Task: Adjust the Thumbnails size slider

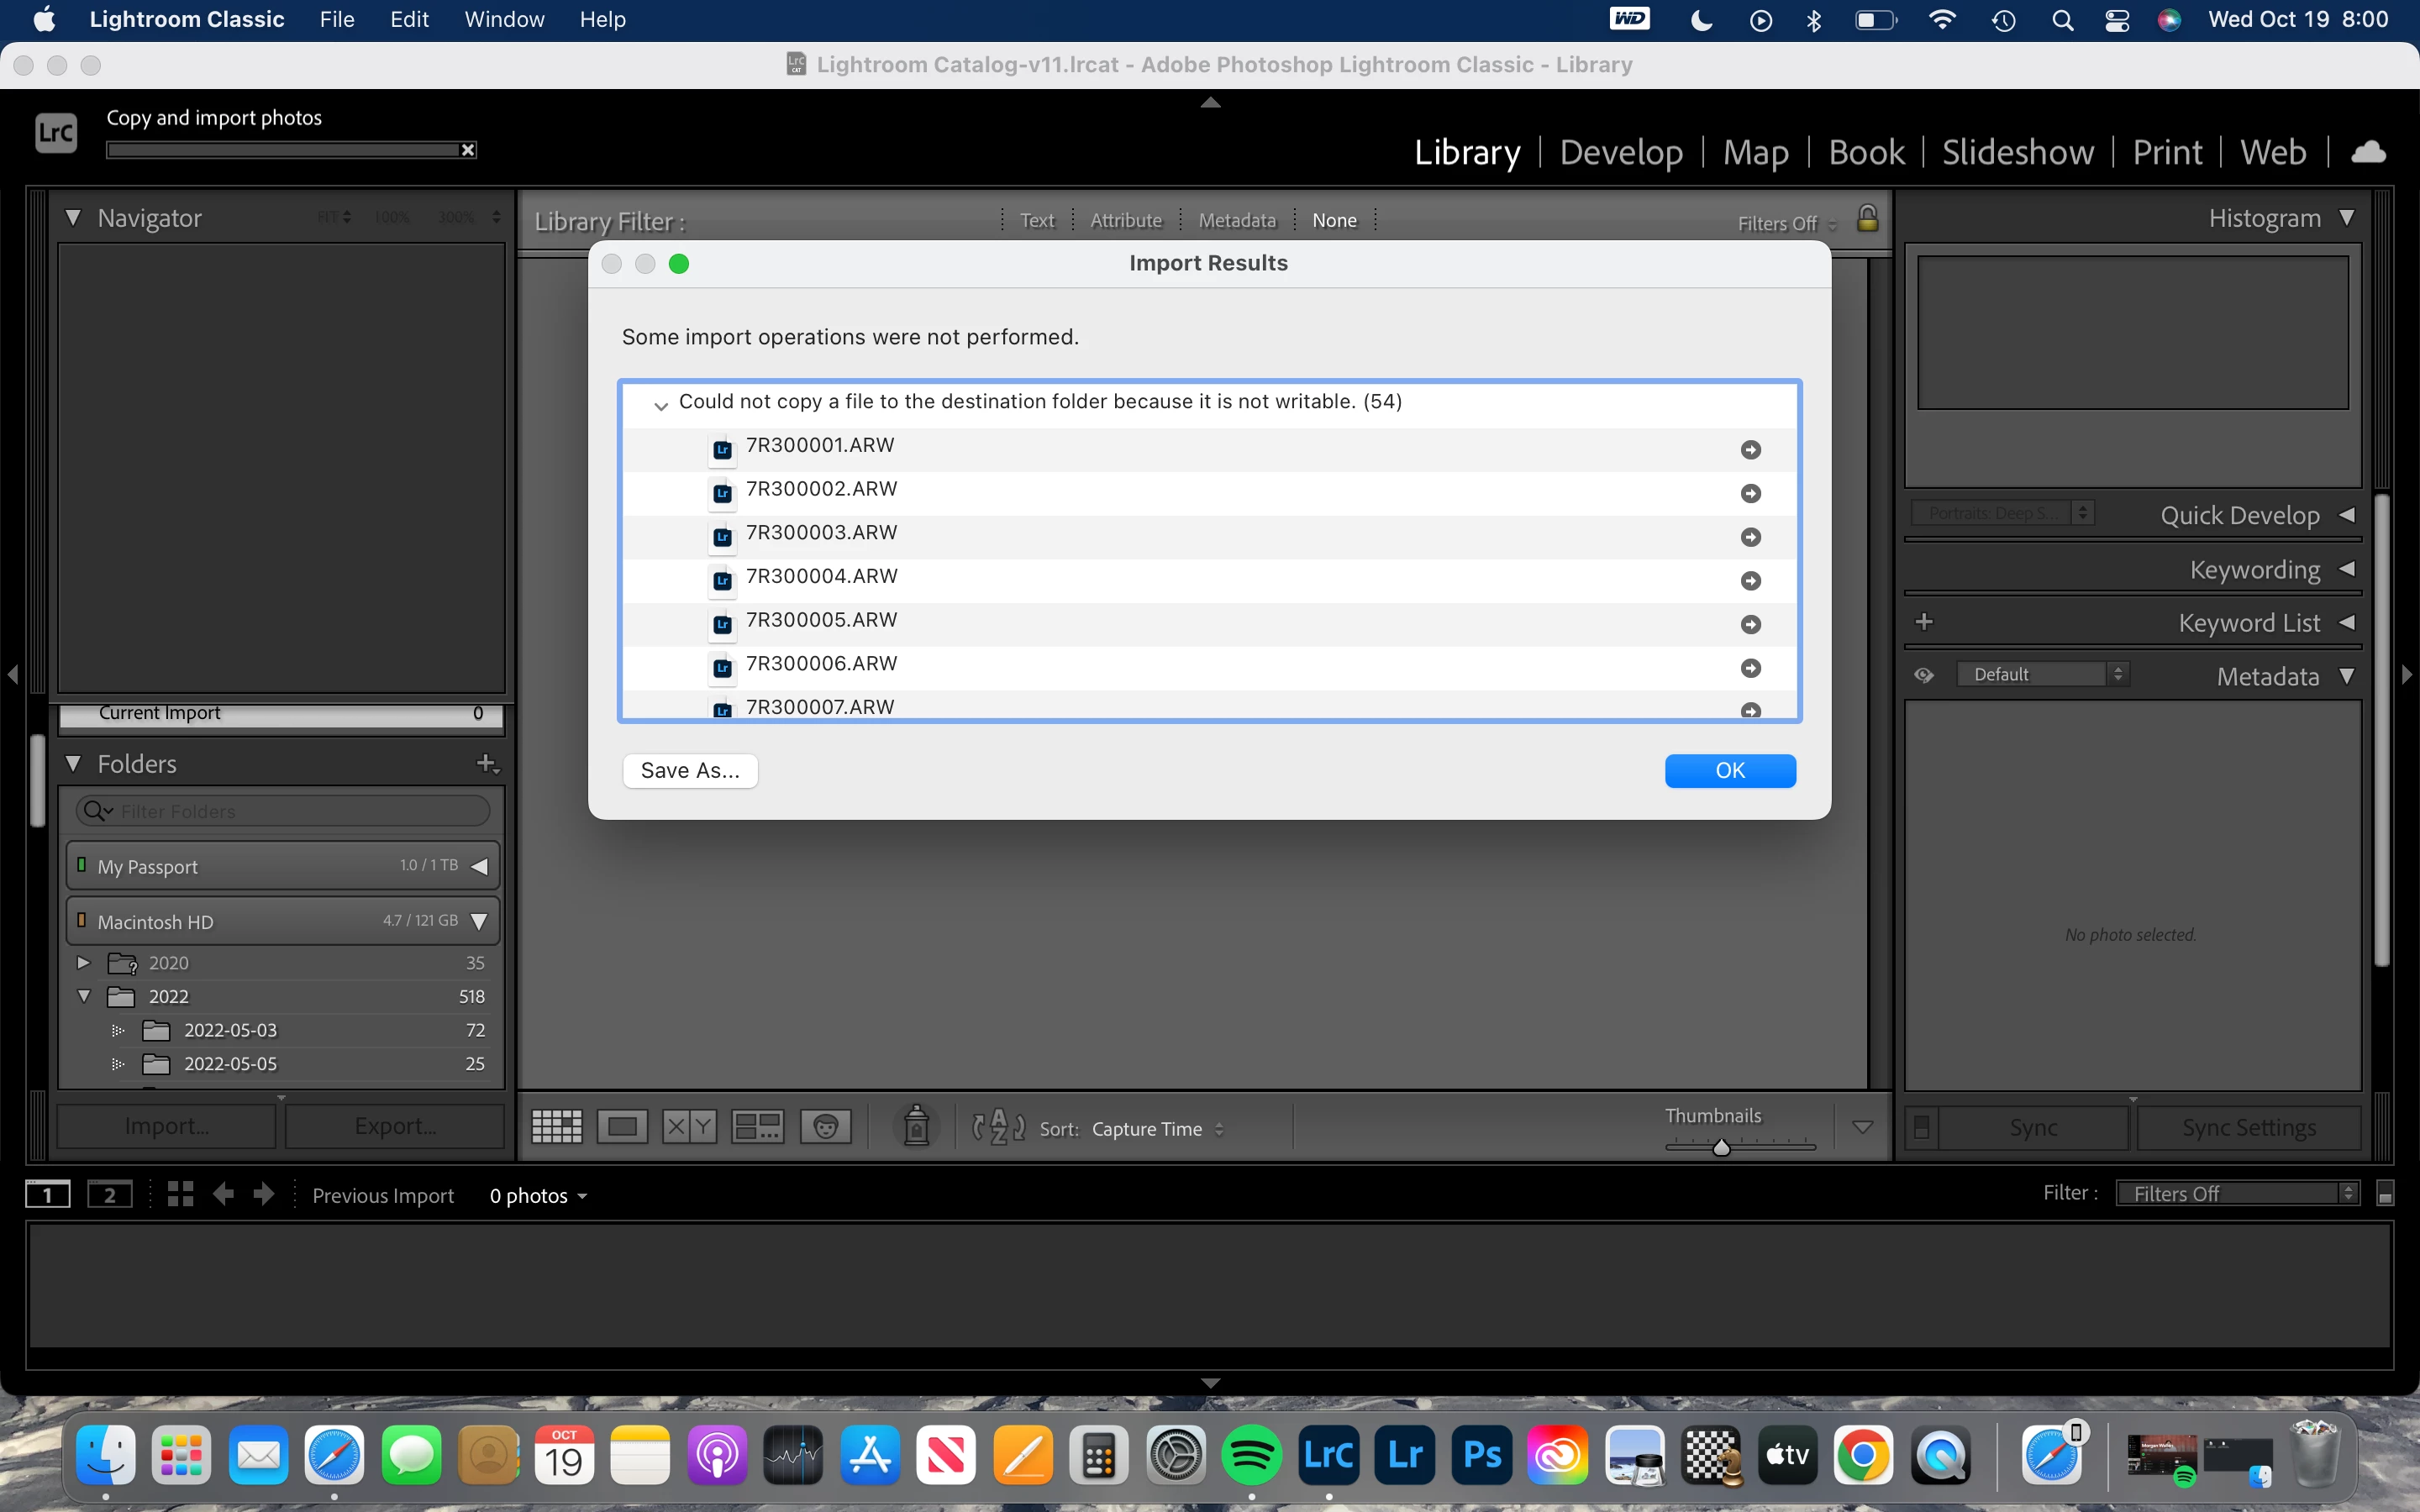Action: pos(1721,1148)
